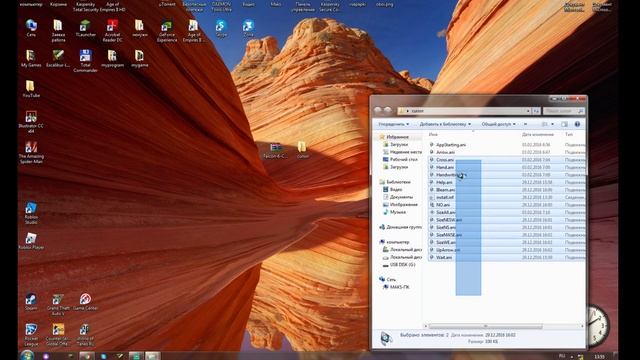Viewport: 640px width, 360px height.
Task: Toggle the Explorer preview pane button
Action: click(564, 124)
